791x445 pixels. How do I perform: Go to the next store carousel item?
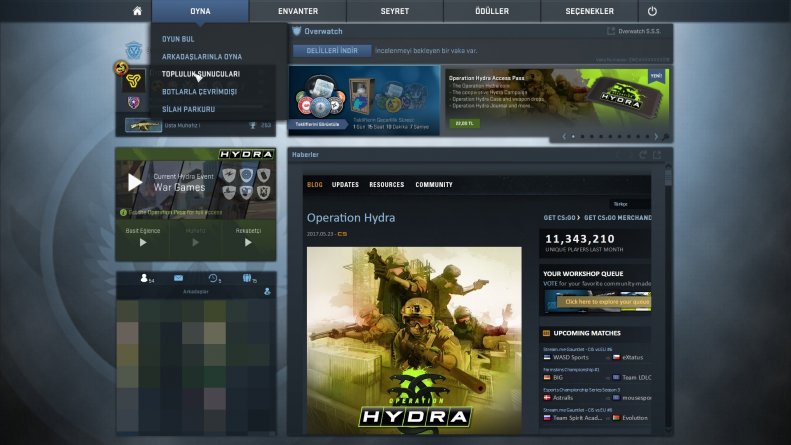pyautogui.click(x=656, y=136)
